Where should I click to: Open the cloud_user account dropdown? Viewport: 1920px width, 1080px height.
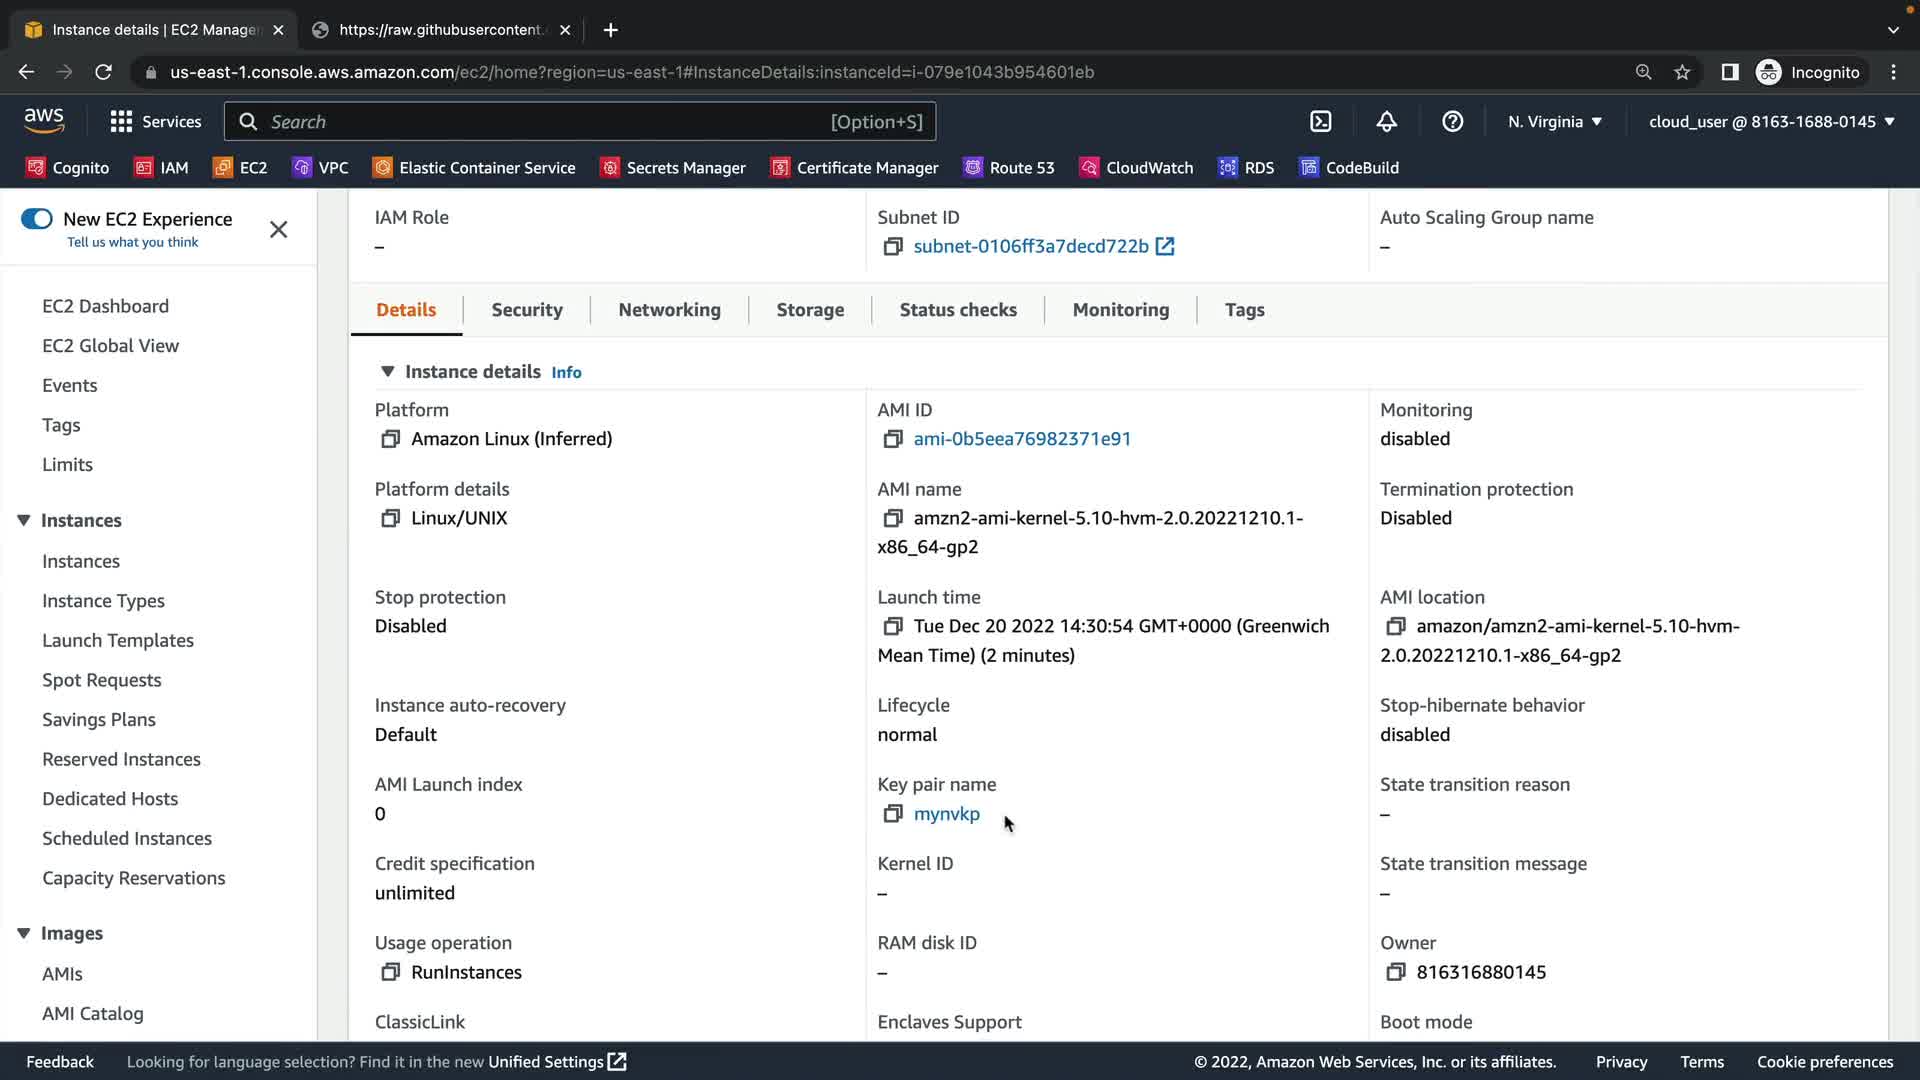(x=1771, y=122)
